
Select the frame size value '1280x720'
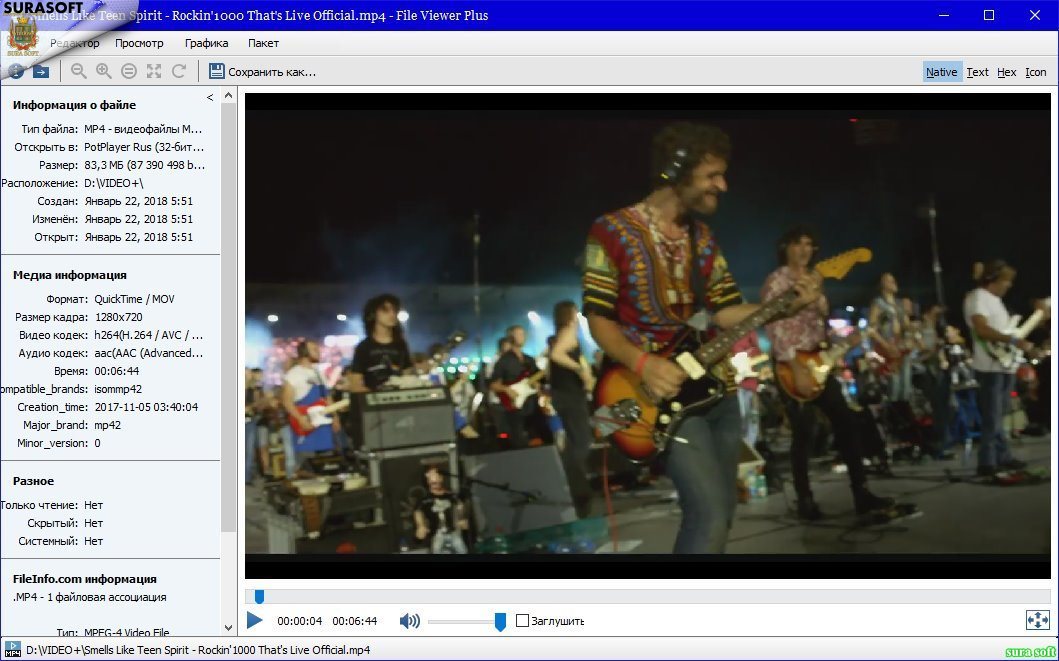click(x=118, y=317)
